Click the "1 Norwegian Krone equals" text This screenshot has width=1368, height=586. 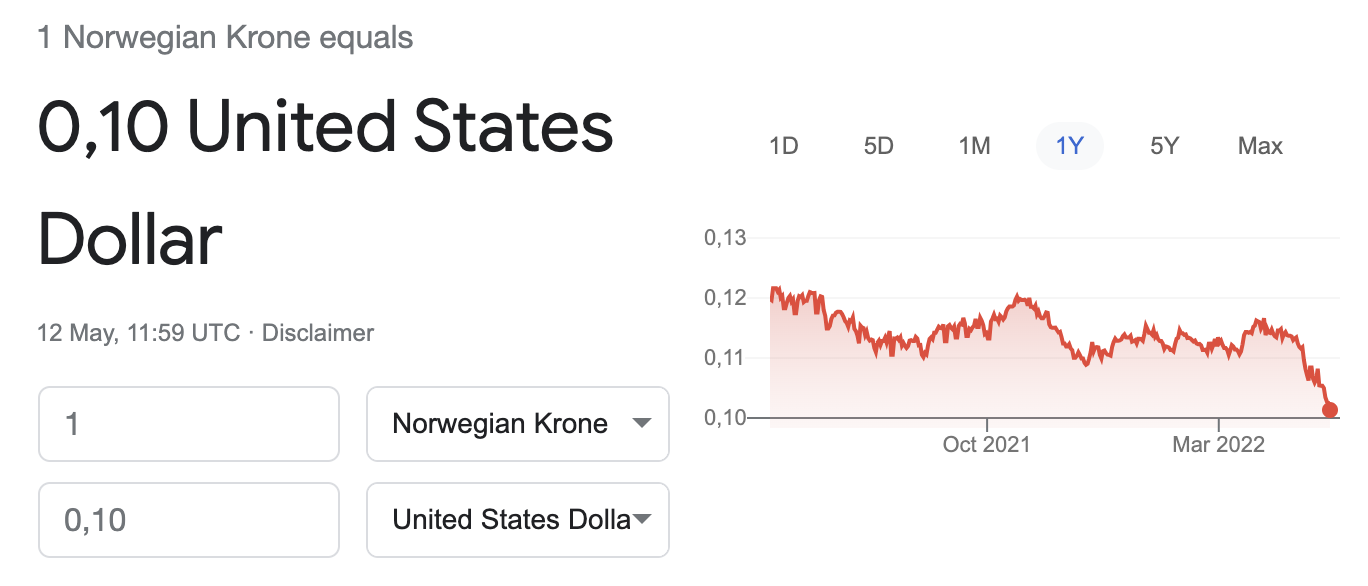tap(225, 39)
